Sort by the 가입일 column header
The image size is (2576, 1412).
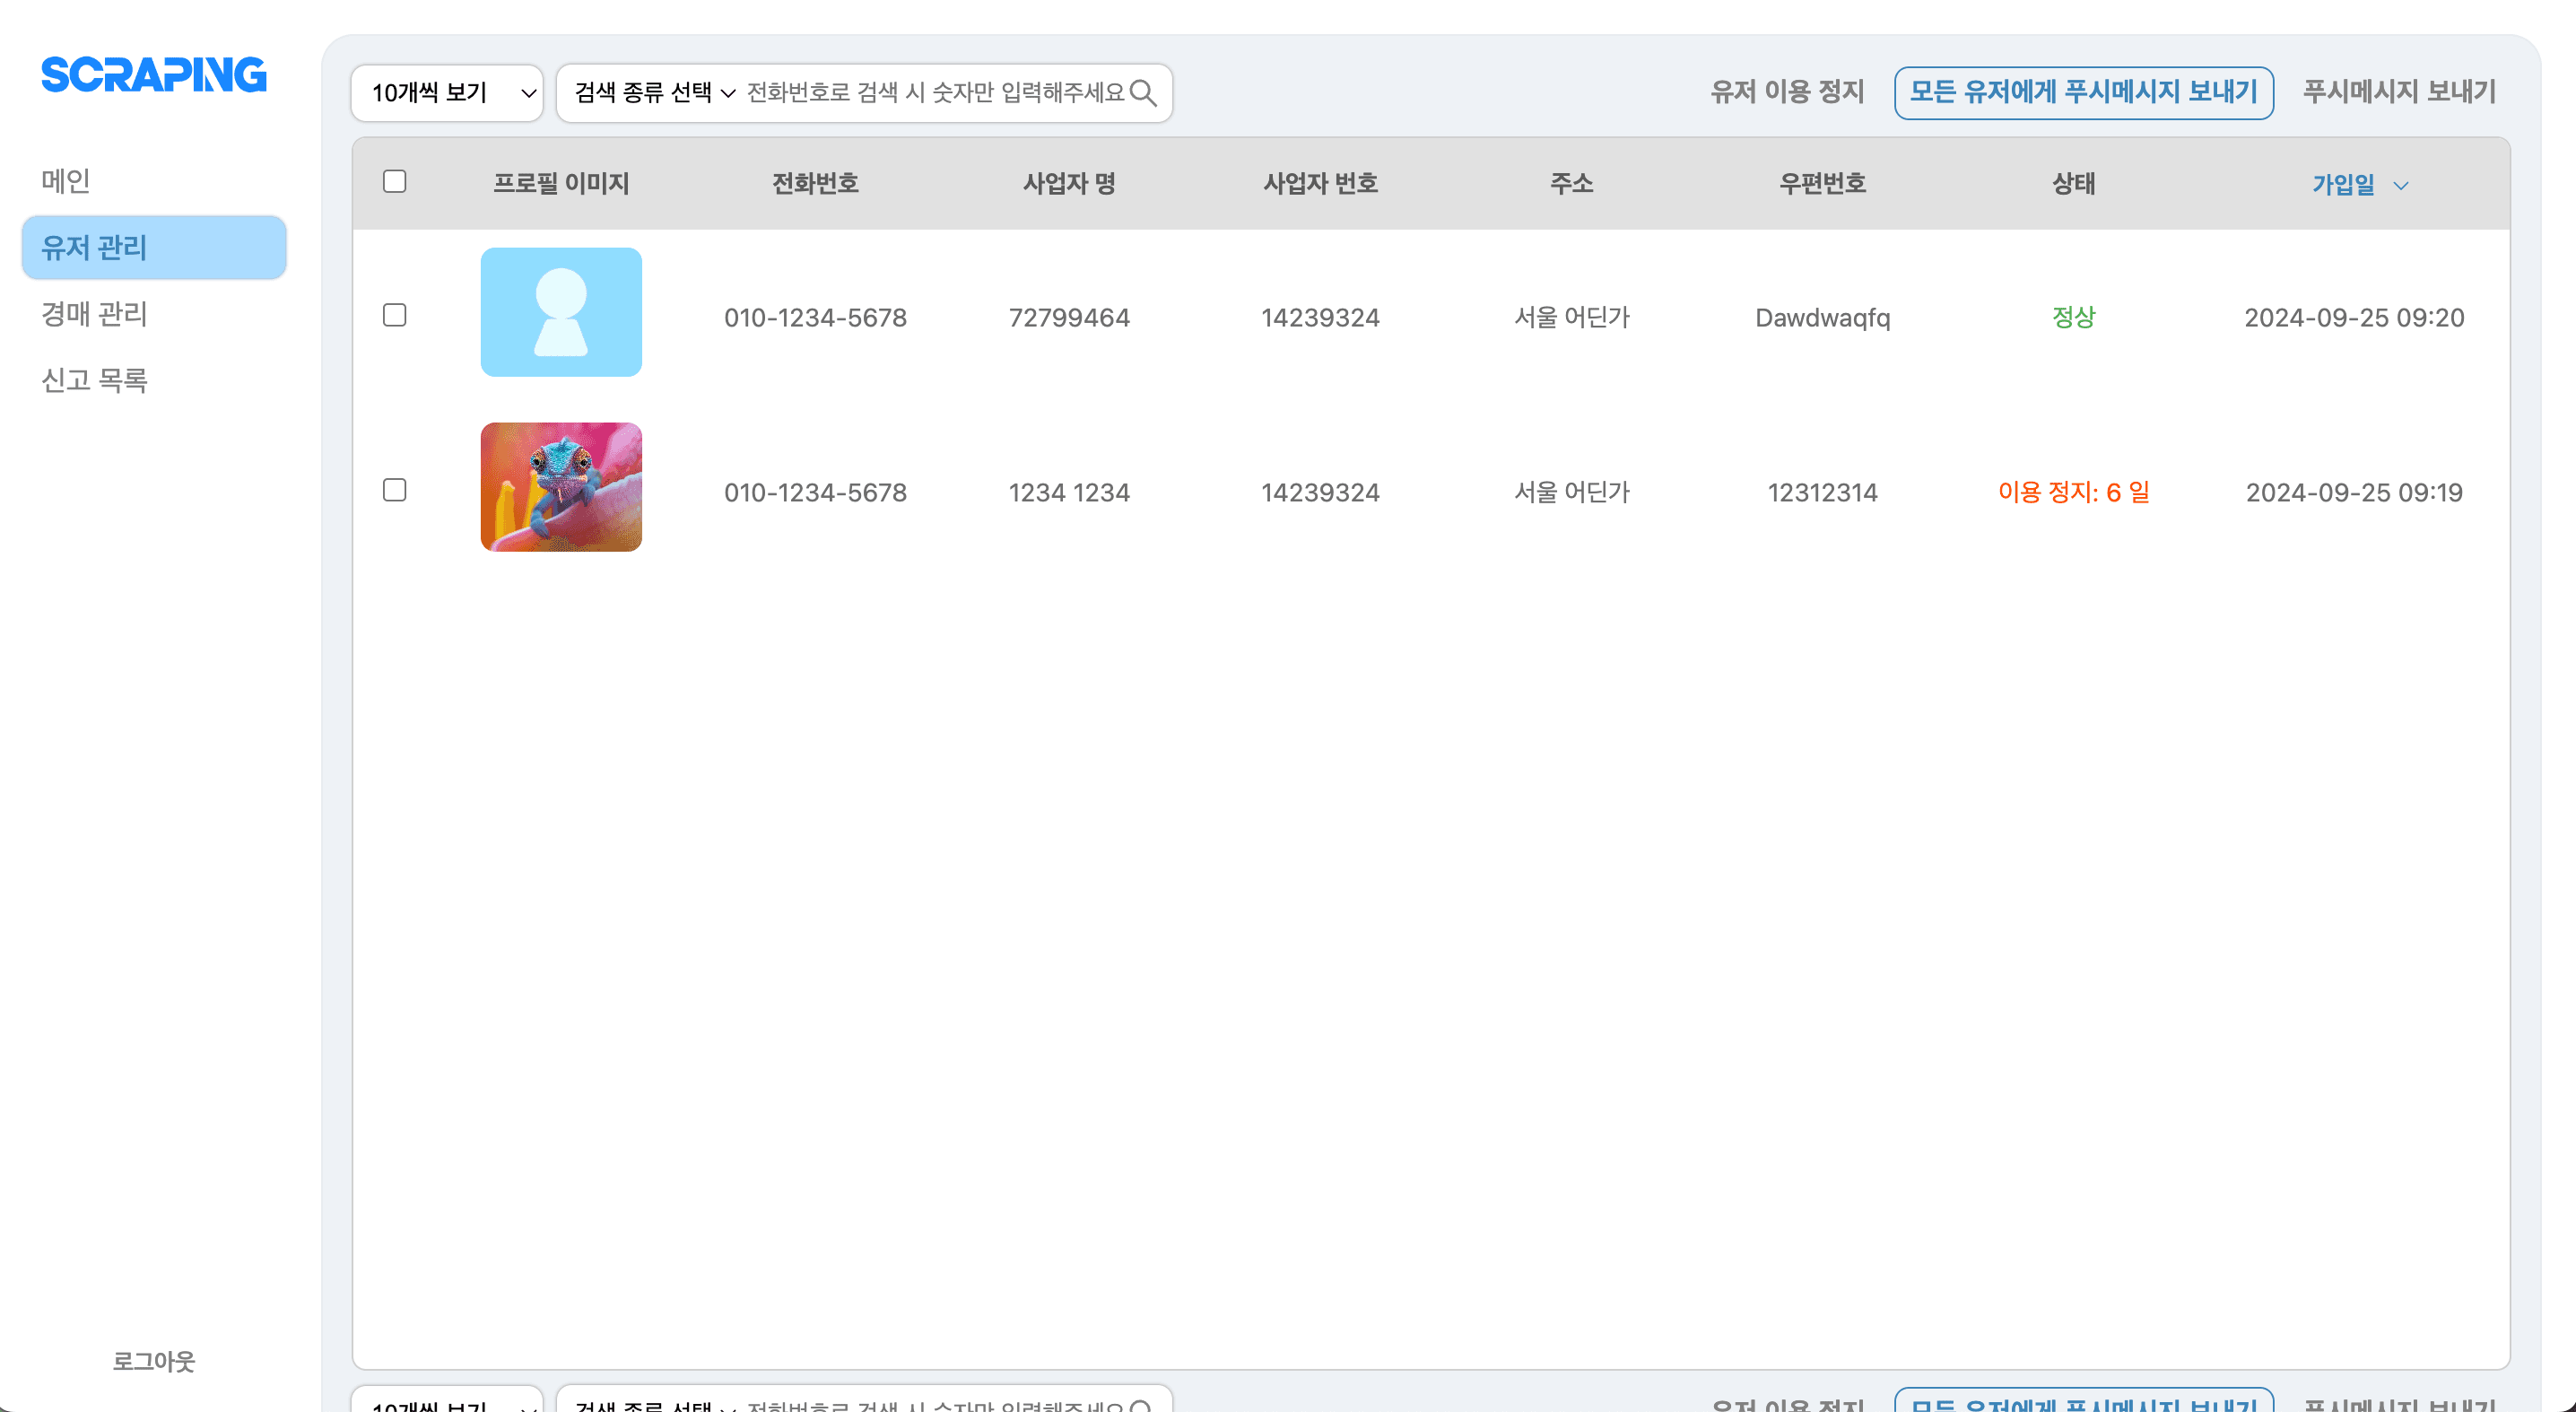2342,185
